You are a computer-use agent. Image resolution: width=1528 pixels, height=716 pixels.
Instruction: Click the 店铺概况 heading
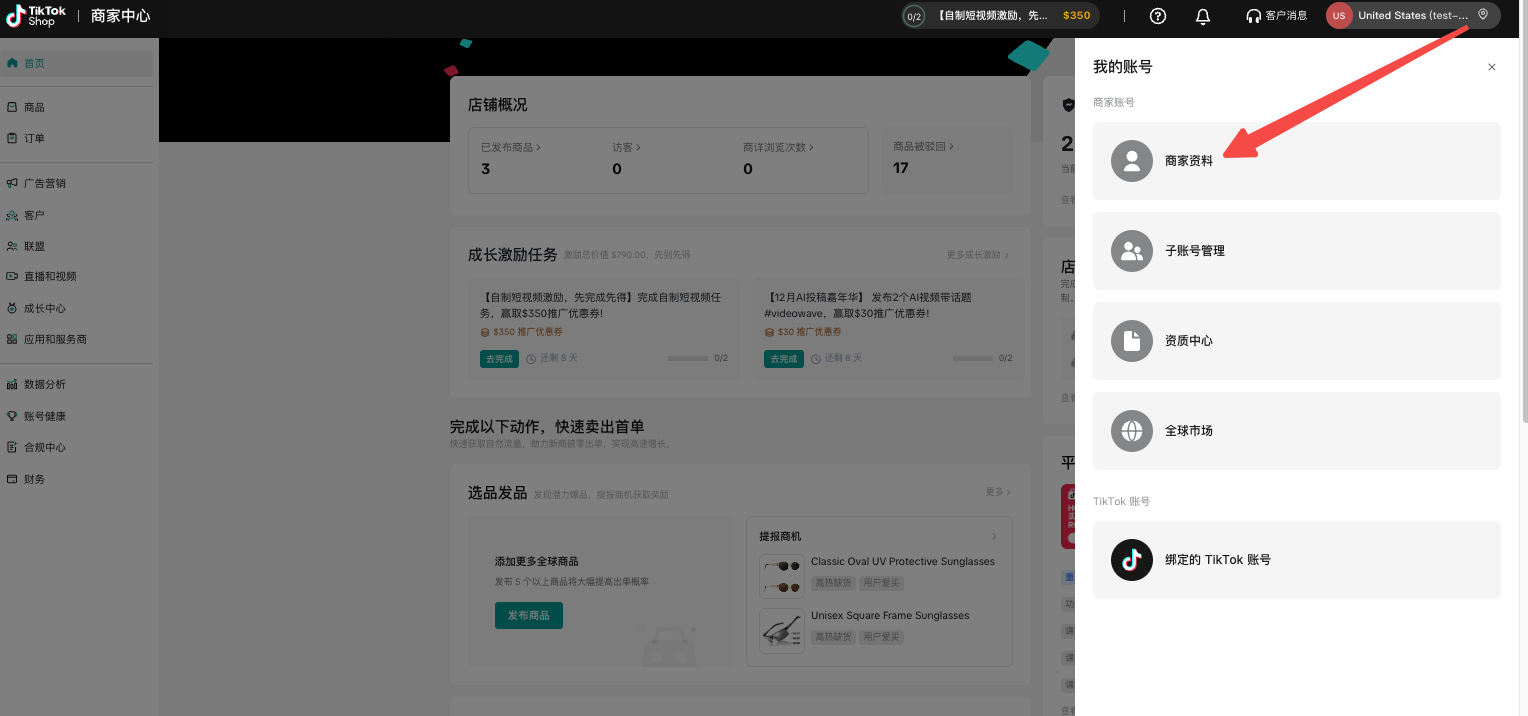498,105
